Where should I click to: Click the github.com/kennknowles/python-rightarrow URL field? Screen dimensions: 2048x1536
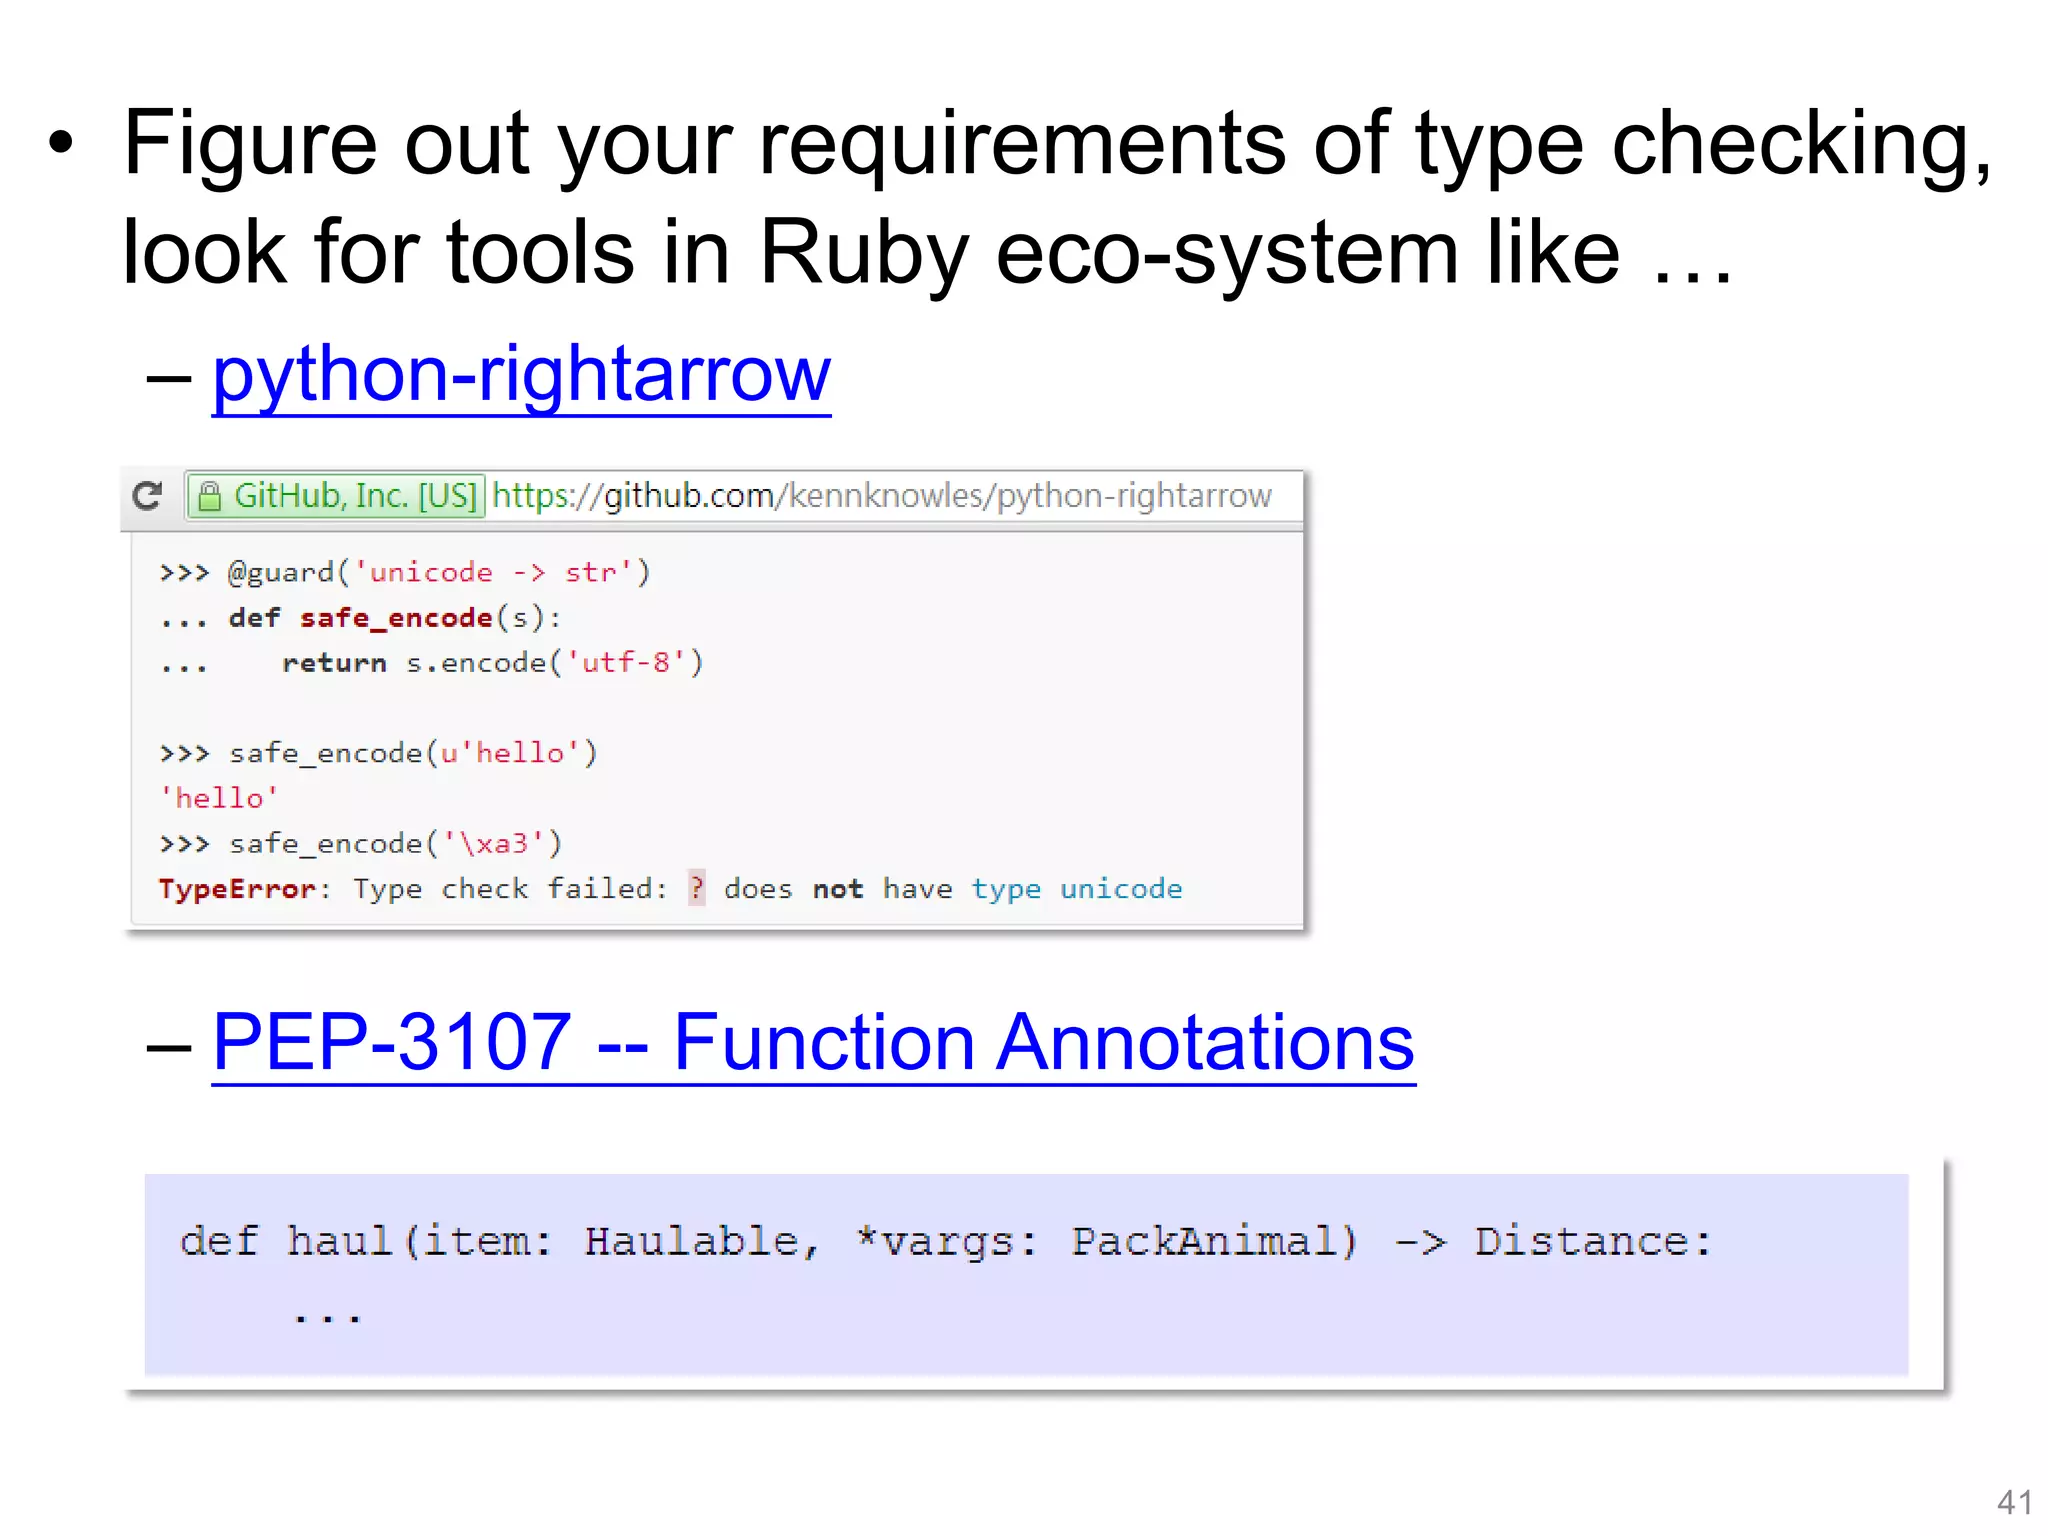click(882, 496)
